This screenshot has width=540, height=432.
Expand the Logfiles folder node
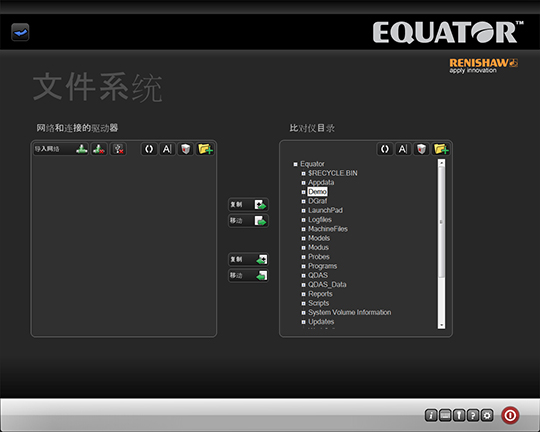(x=303, y=220)
